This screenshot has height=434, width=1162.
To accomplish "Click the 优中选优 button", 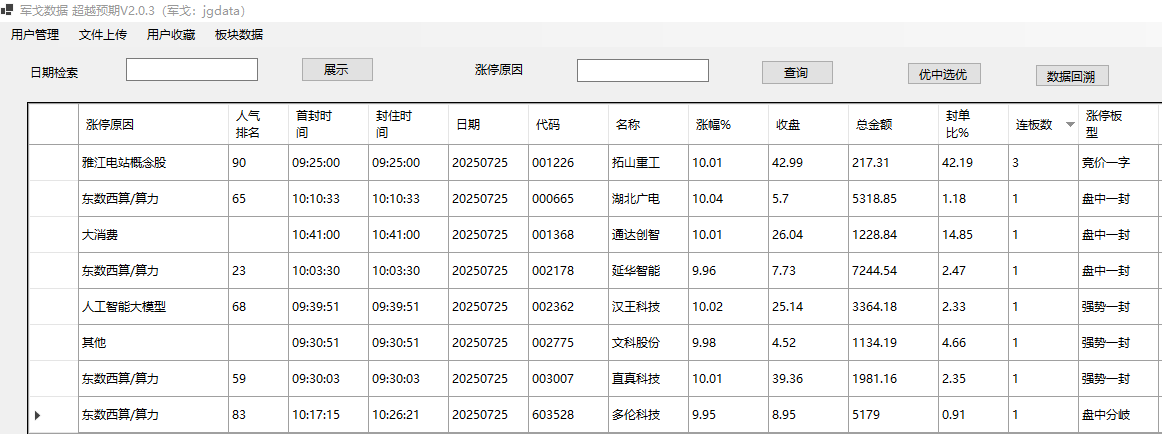I will 943,73.
